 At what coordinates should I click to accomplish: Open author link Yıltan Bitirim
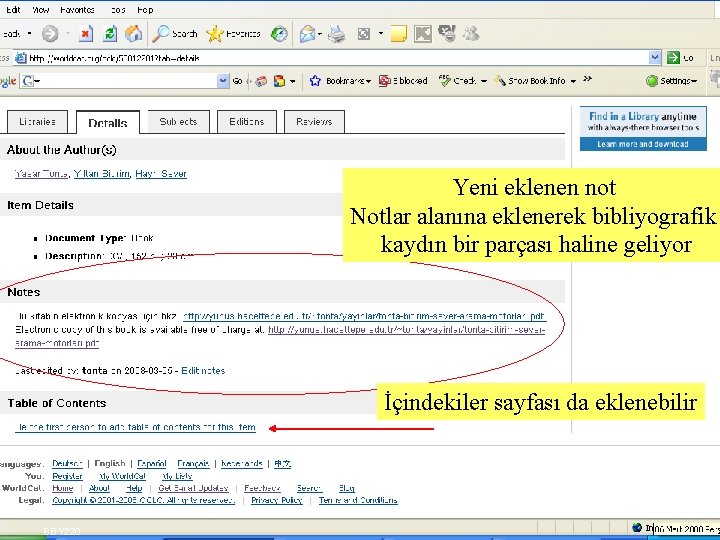click(101, 174)
